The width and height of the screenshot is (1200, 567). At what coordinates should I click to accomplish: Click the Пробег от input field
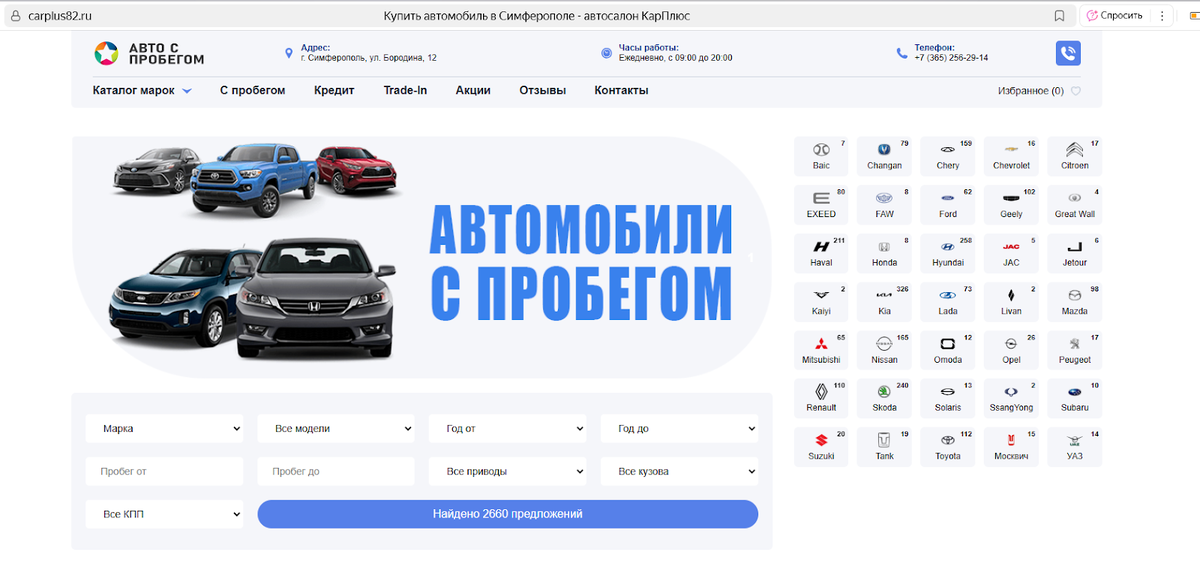click(164, 471)
